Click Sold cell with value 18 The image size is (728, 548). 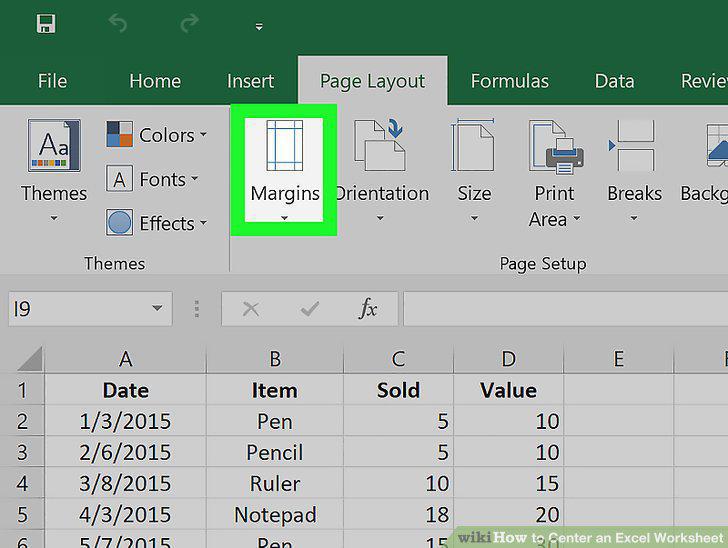[x=398, y=514]
